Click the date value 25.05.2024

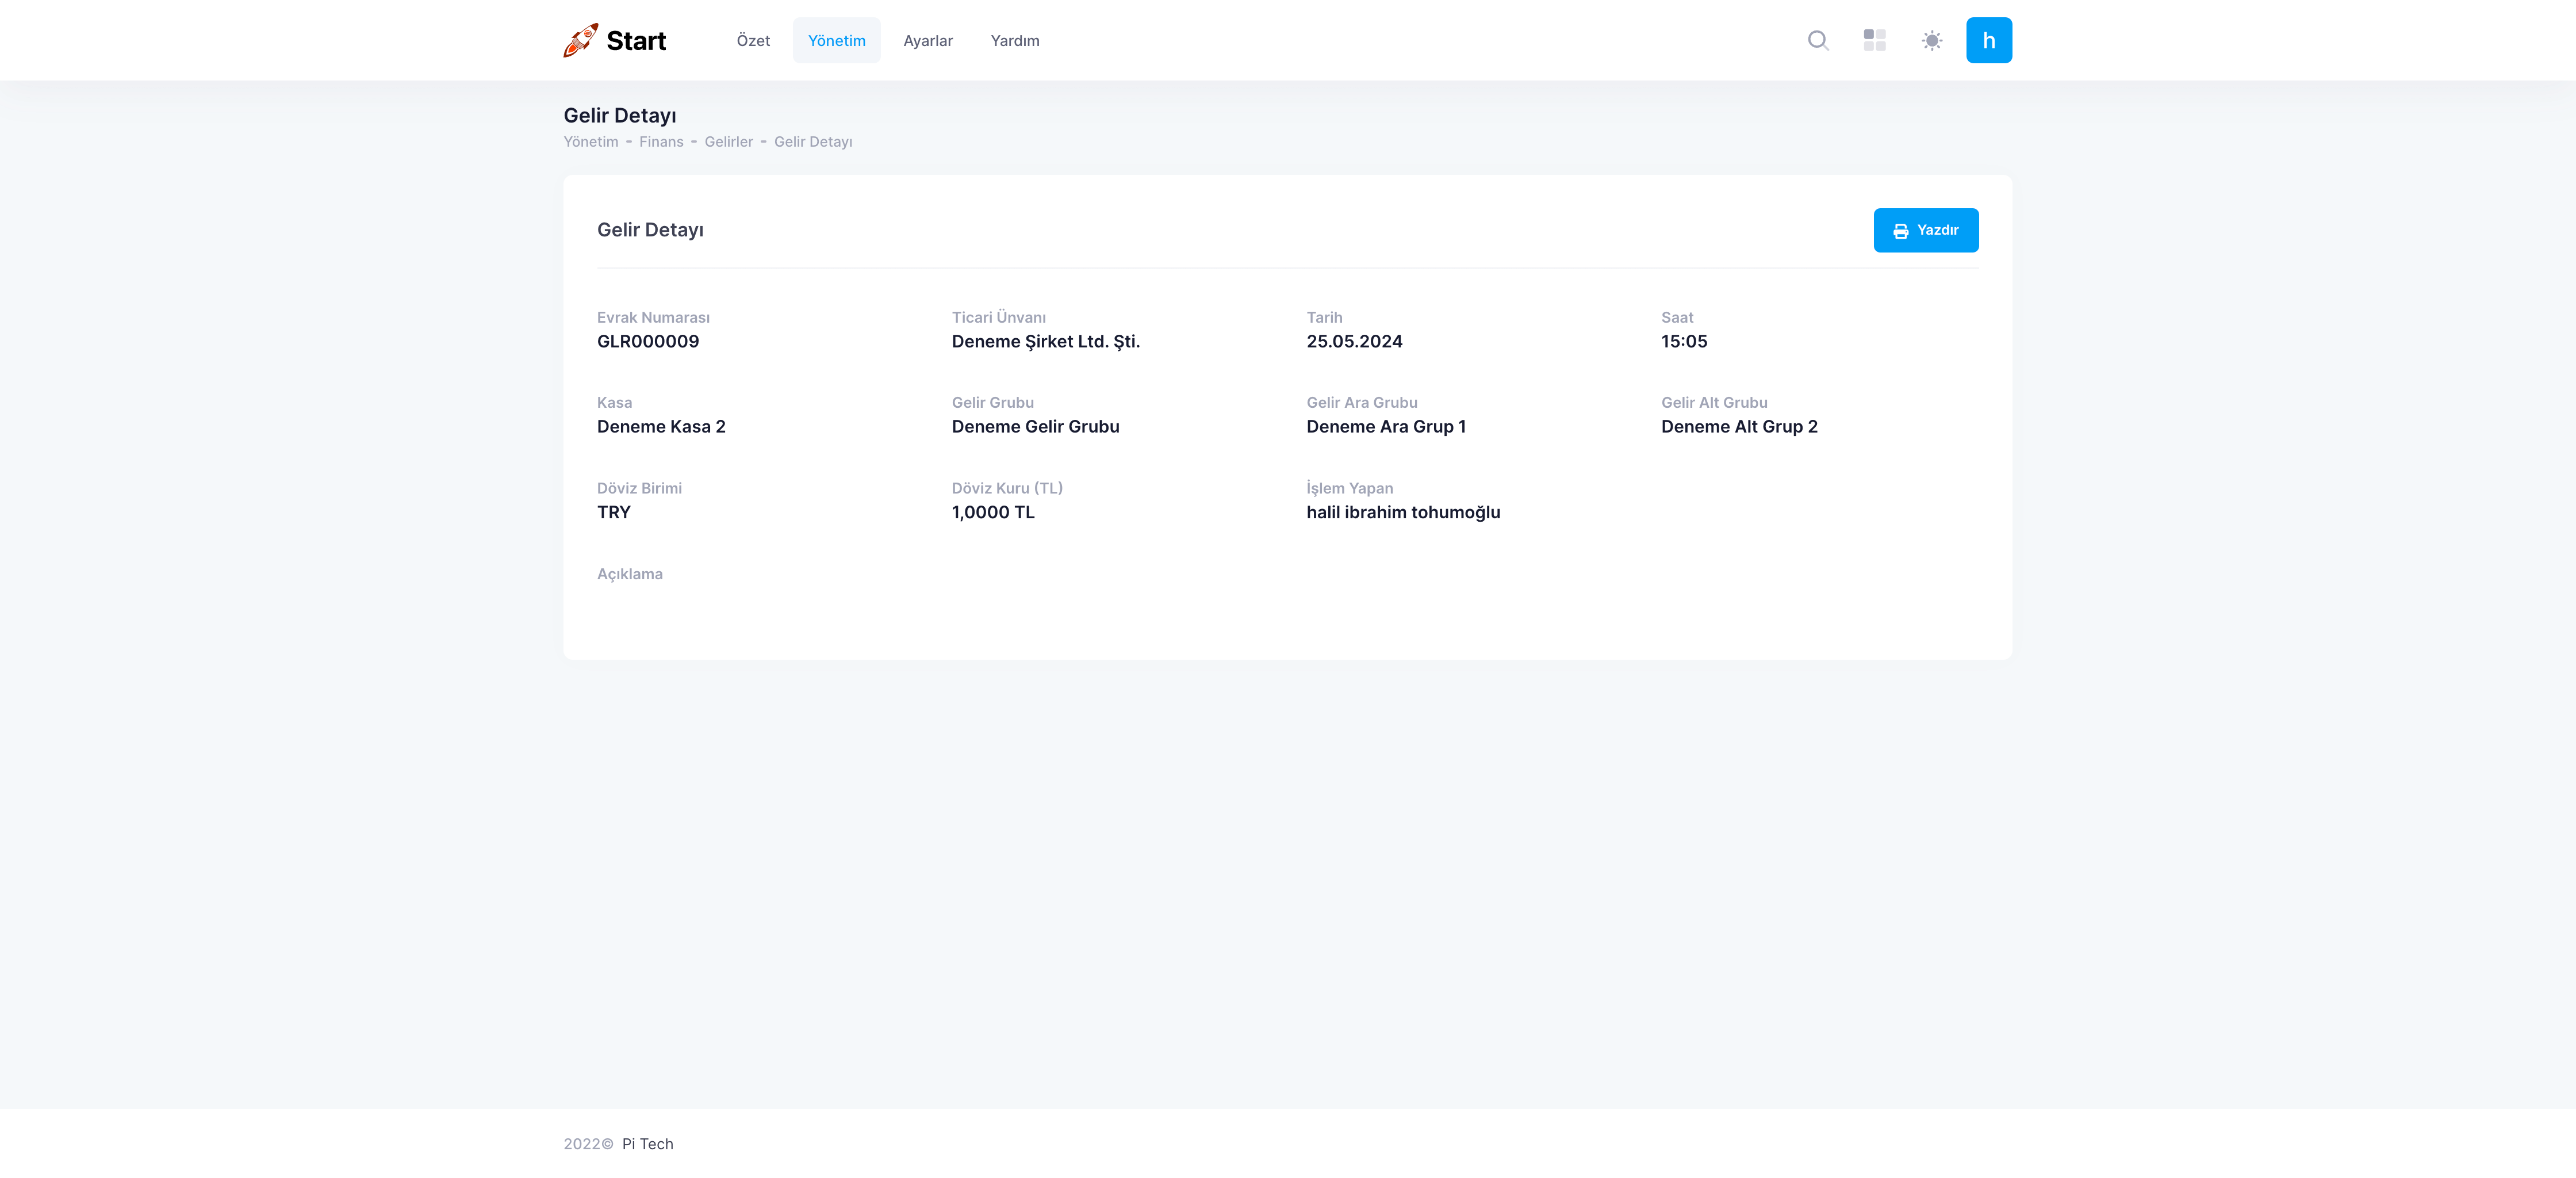tap(1354, 342)
